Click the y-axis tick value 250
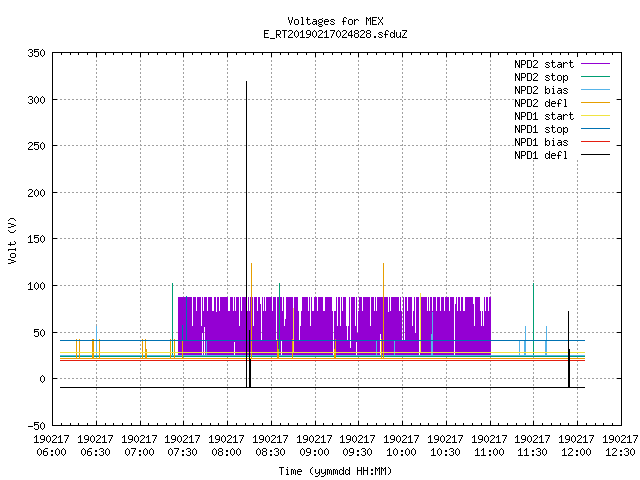 [x=36, y=146]
